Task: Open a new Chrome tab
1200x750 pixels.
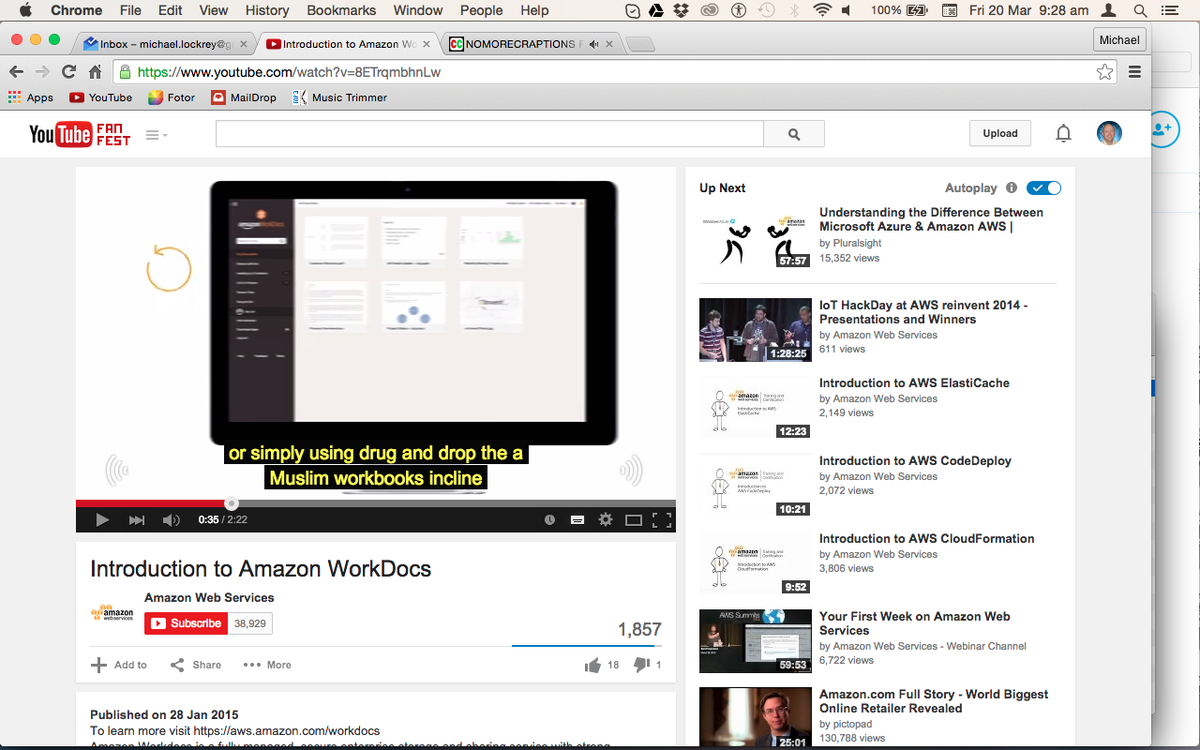Action: tap(639, 45)
